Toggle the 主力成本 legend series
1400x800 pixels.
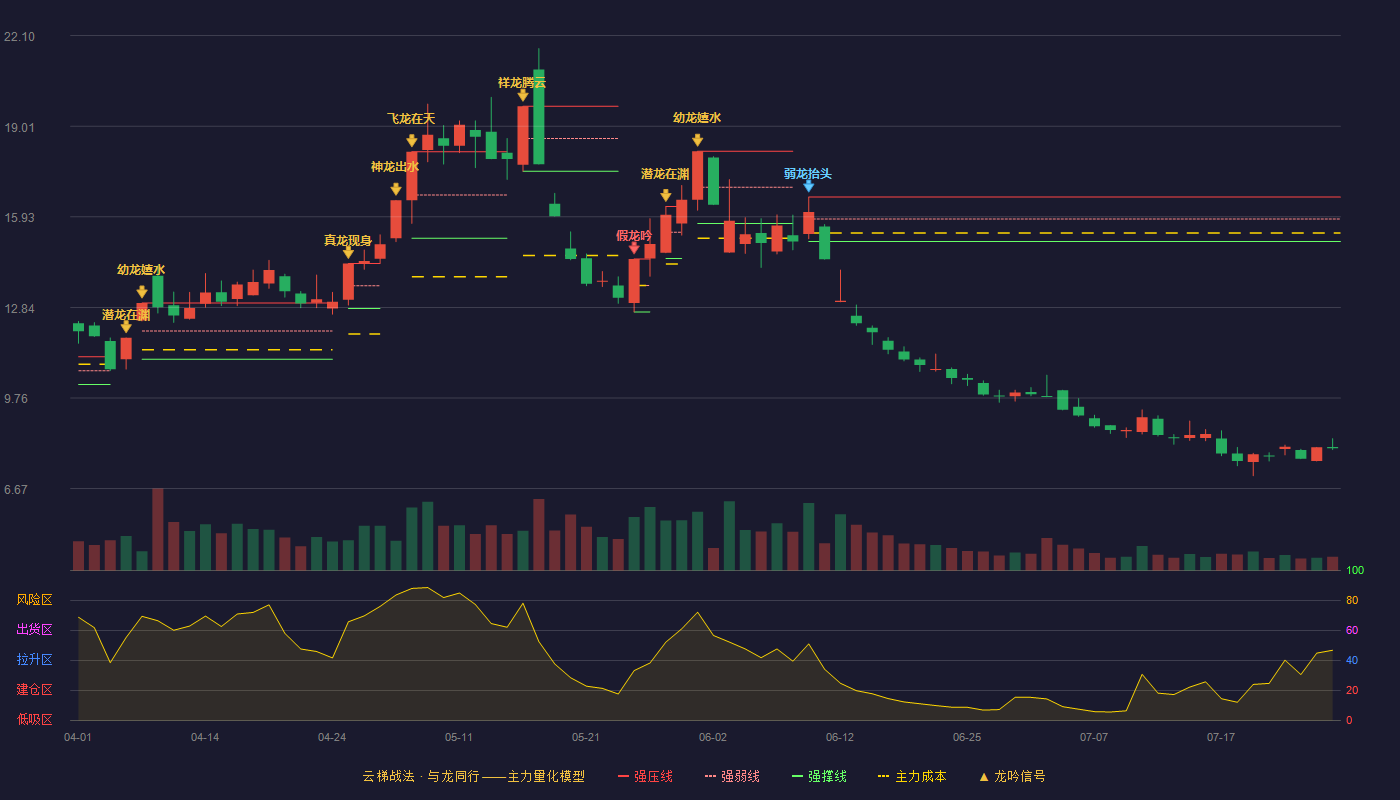pyautogui.click(x=912, y=776)
